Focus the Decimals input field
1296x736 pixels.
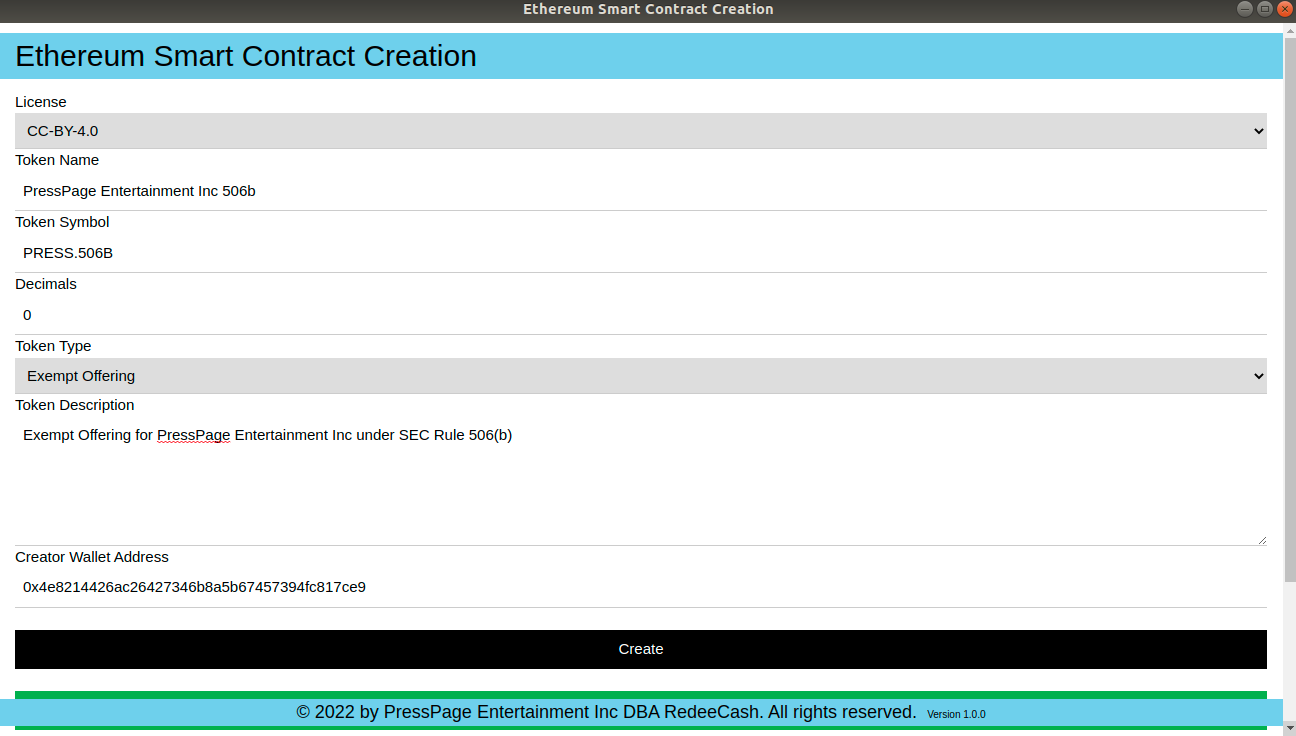click(400, 315)
